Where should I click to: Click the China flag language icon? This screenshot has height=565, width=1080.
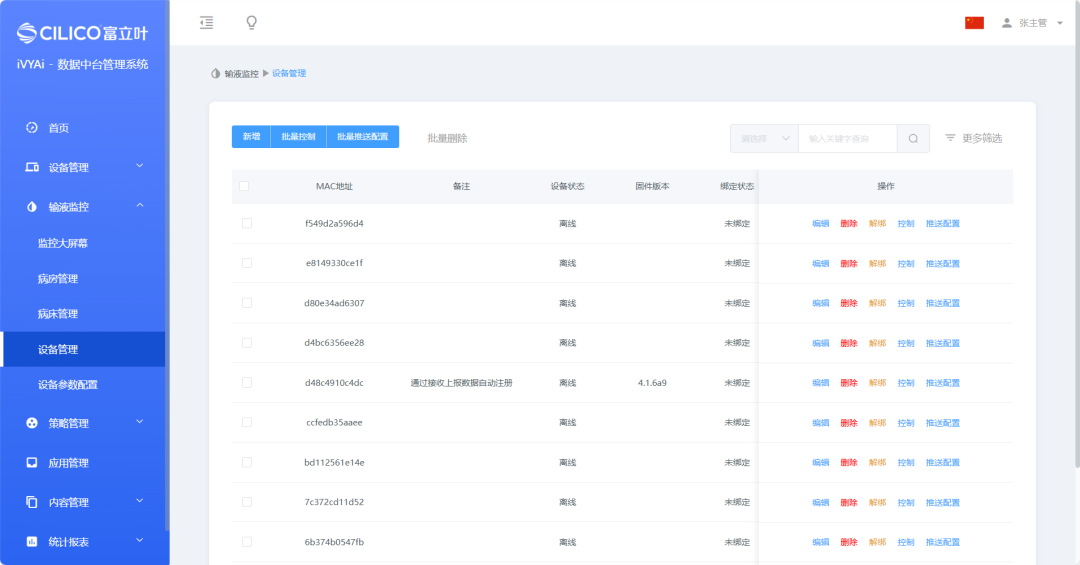point(974,23)
